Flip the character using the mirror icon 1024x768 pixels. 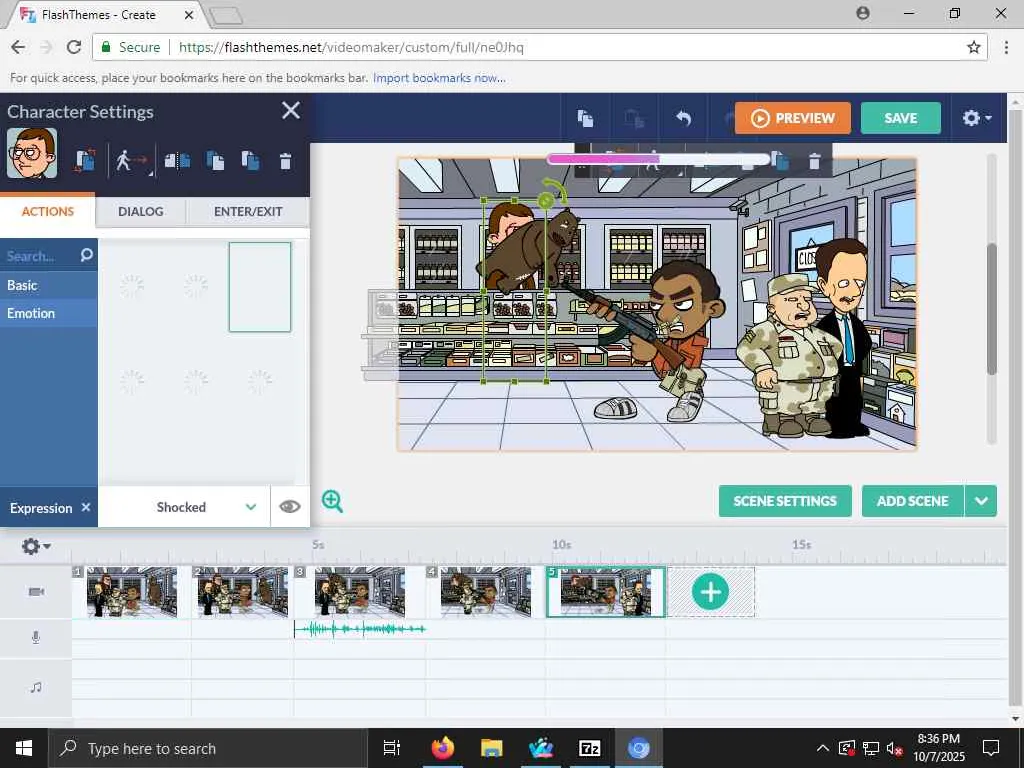tap(177, 160)
